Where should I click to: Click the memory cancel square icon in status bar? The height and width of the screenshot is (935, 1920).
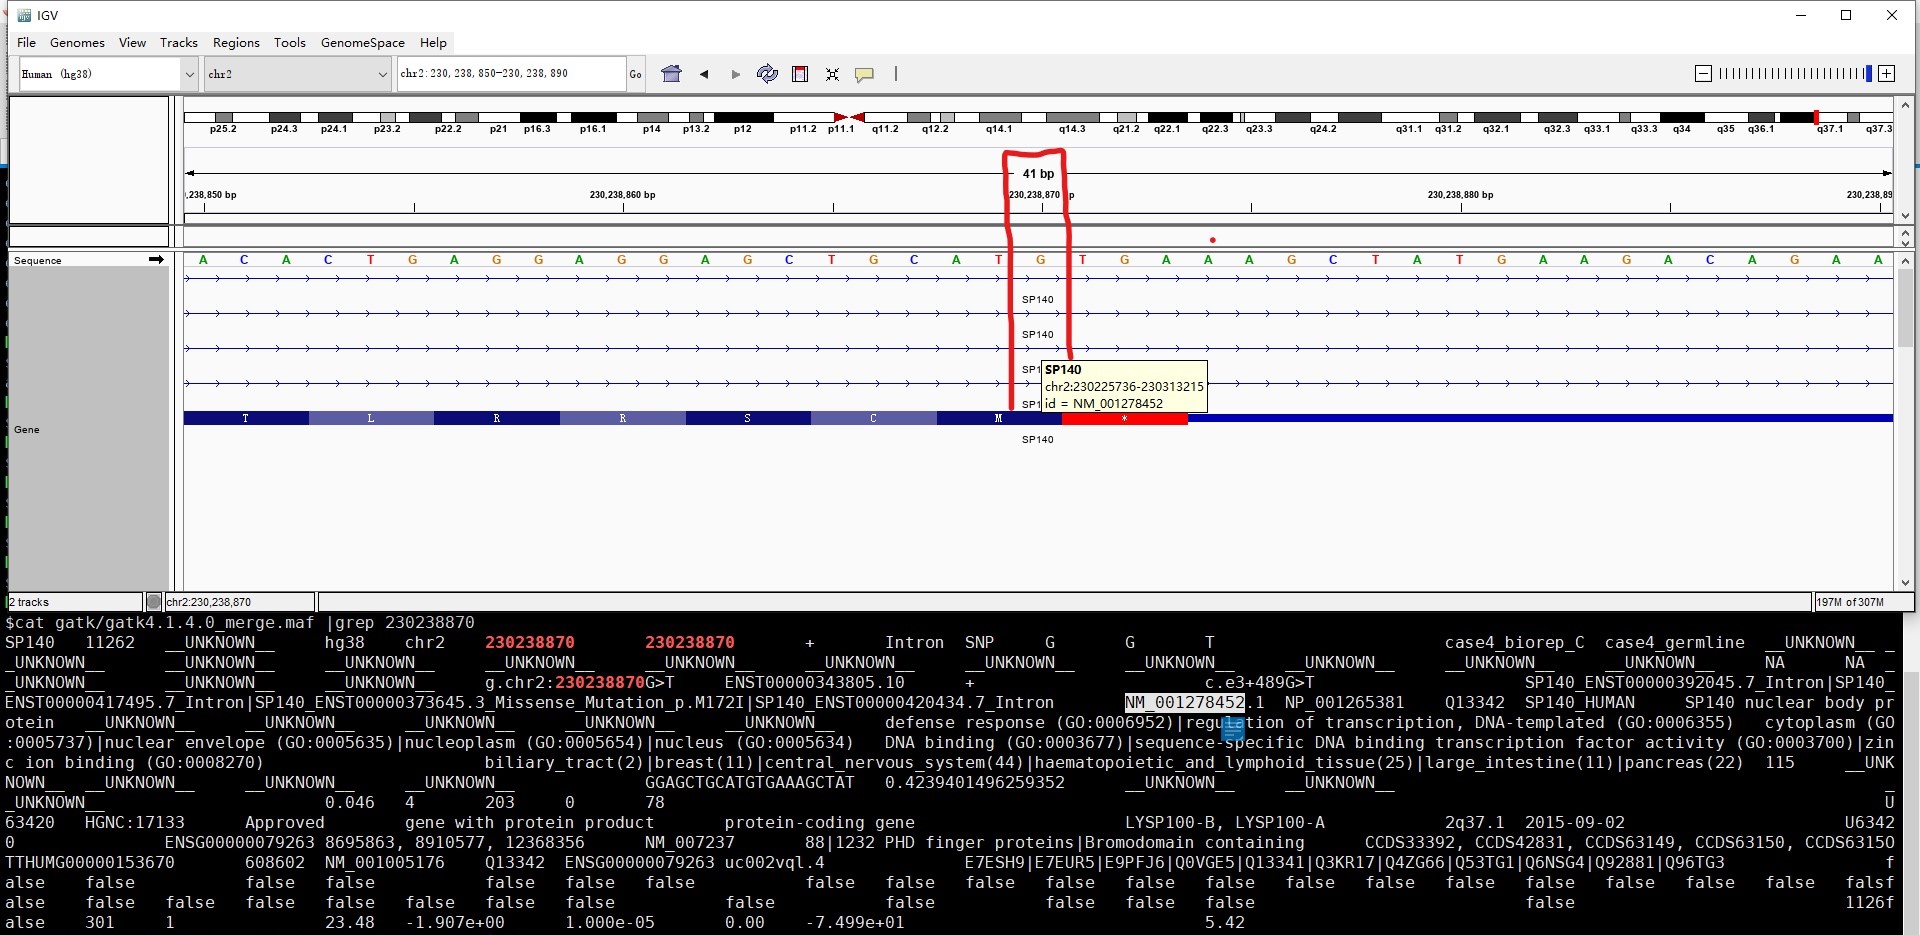[154, 602]
